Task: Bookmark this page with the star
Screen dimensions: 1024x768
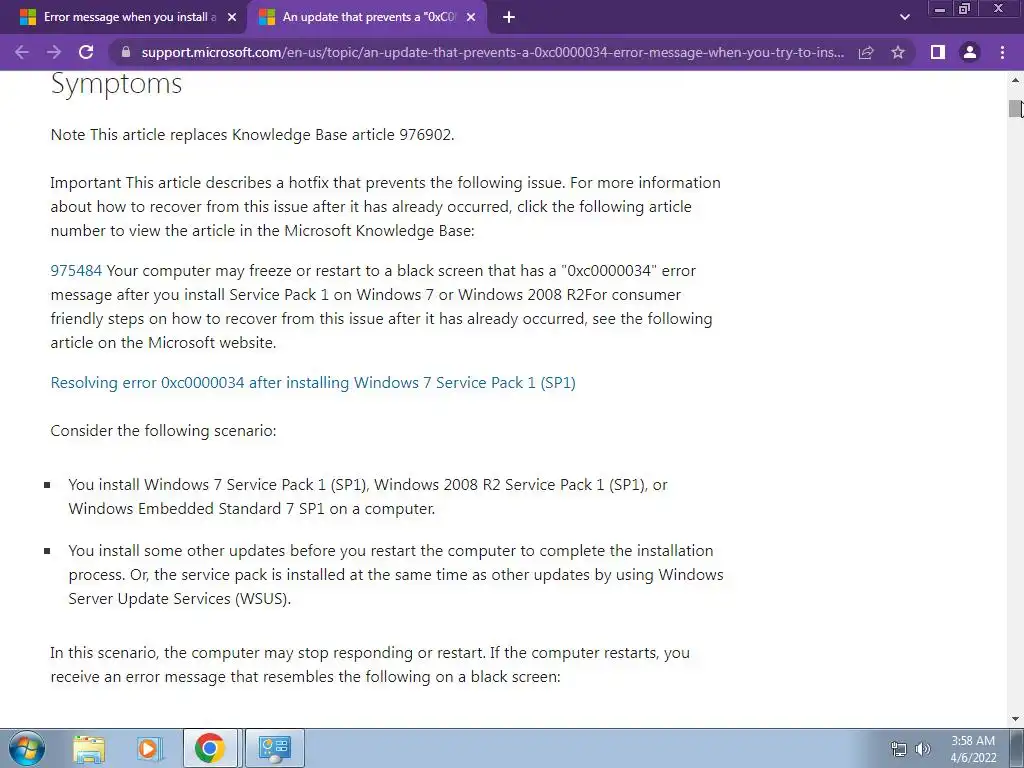Action: [898, 52]
